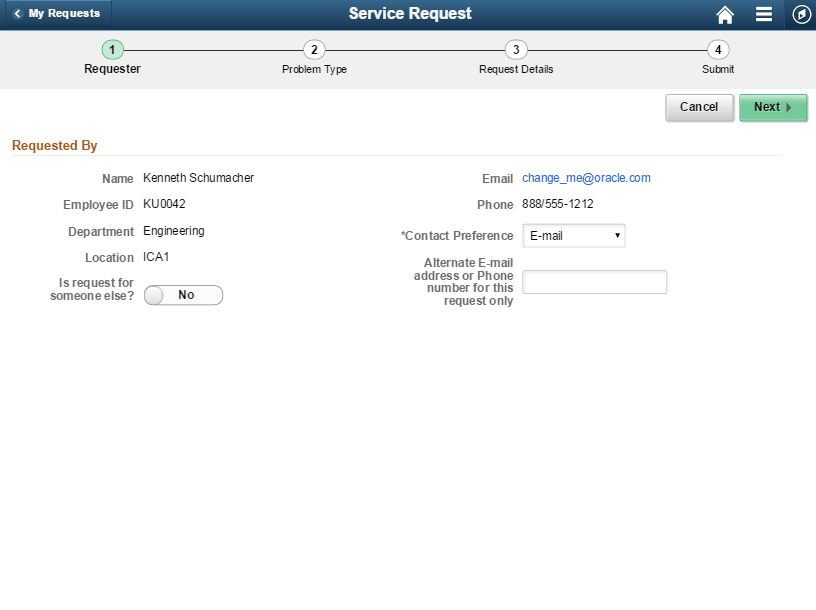Click the Contact Preference dropdown arrow
816x610 pixels.
pos(615,235)
